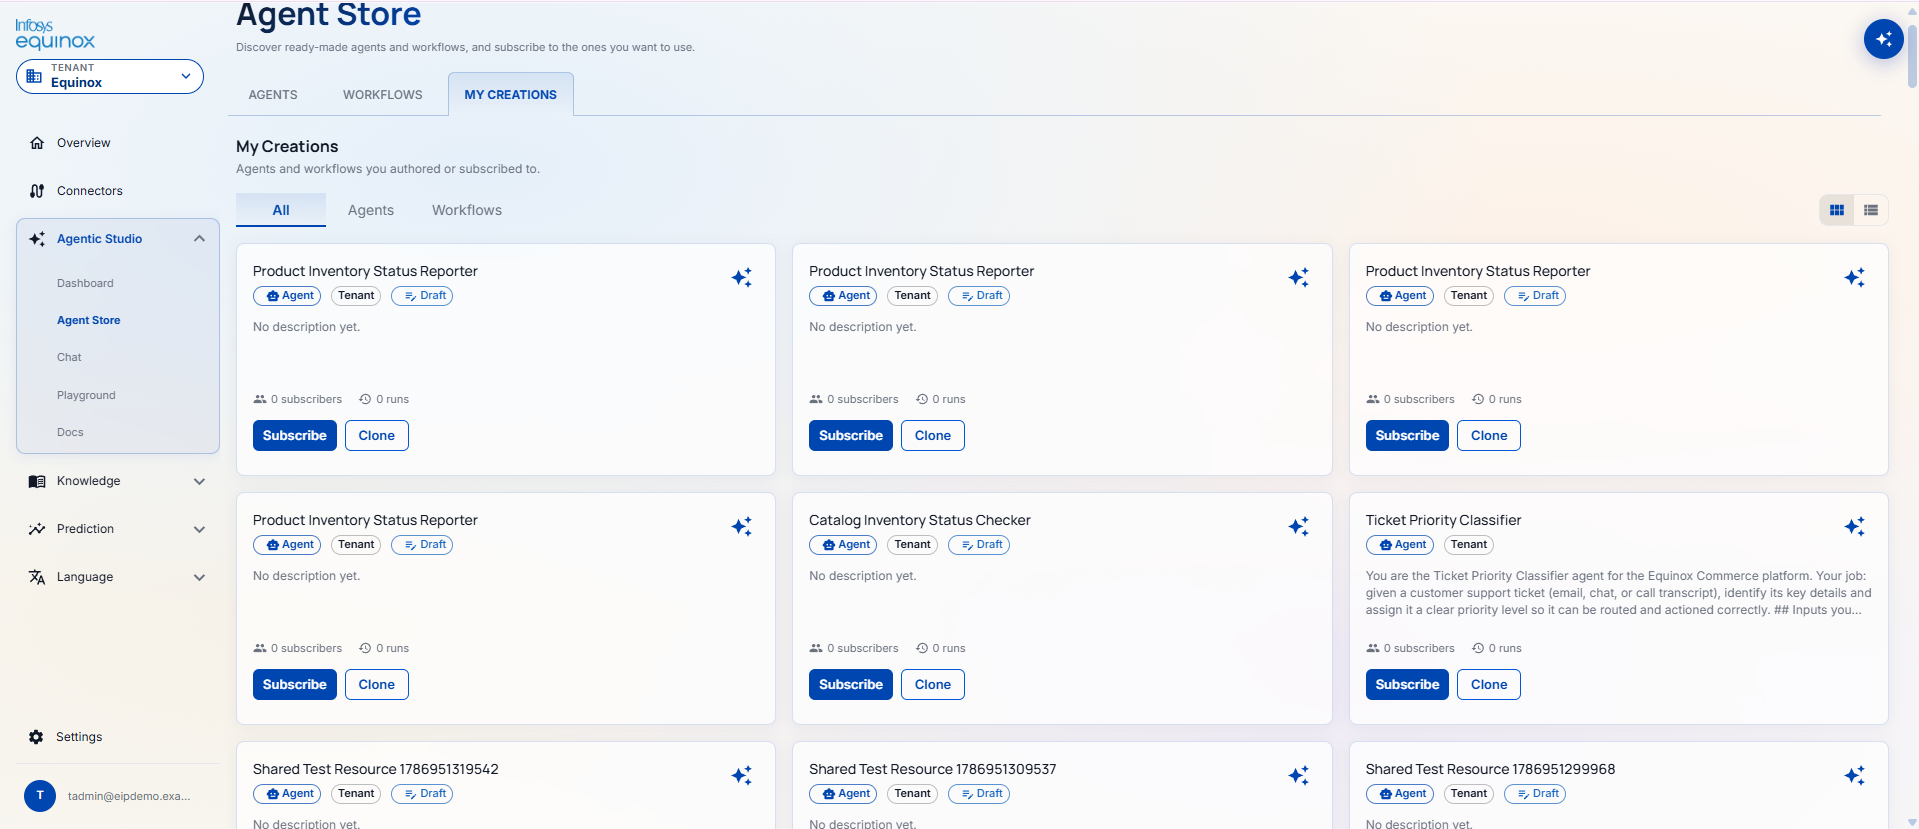
Task: Open the floating AI assistant sparkle button
Action: point(1883,39)
